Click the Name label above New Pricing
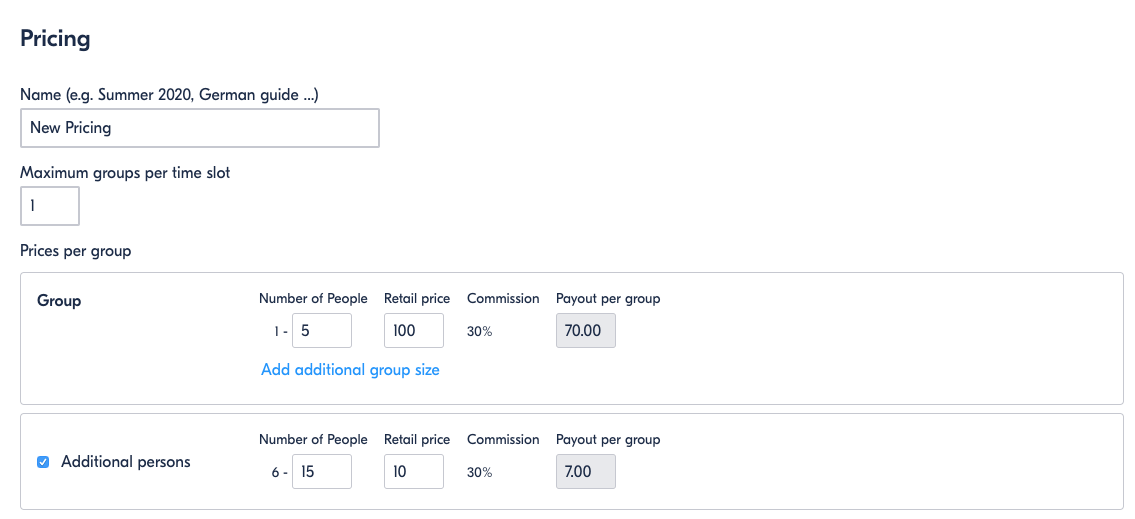This screenshot has width=1135, height=519. coord(176,94)
